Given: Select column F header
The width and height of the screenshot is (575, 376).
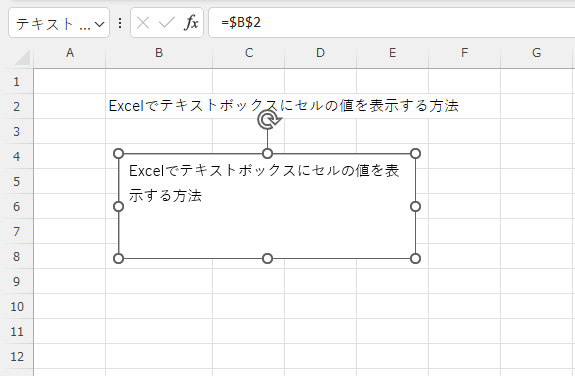Looking at the screenshot, I should click(464, 53).
